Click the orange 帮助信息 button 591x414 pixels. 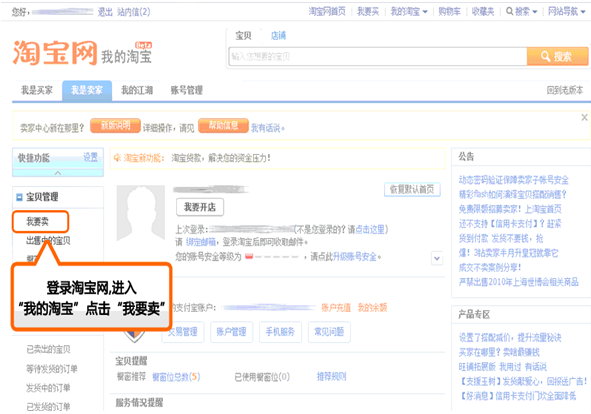(x=224, y=126)
